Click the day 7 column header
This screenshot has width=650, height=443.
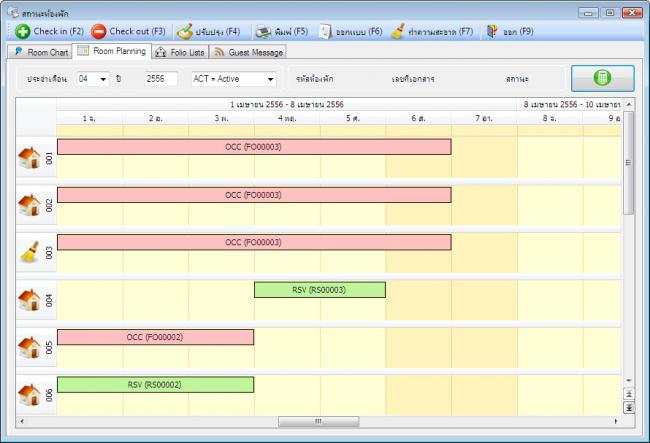point(484,119)
